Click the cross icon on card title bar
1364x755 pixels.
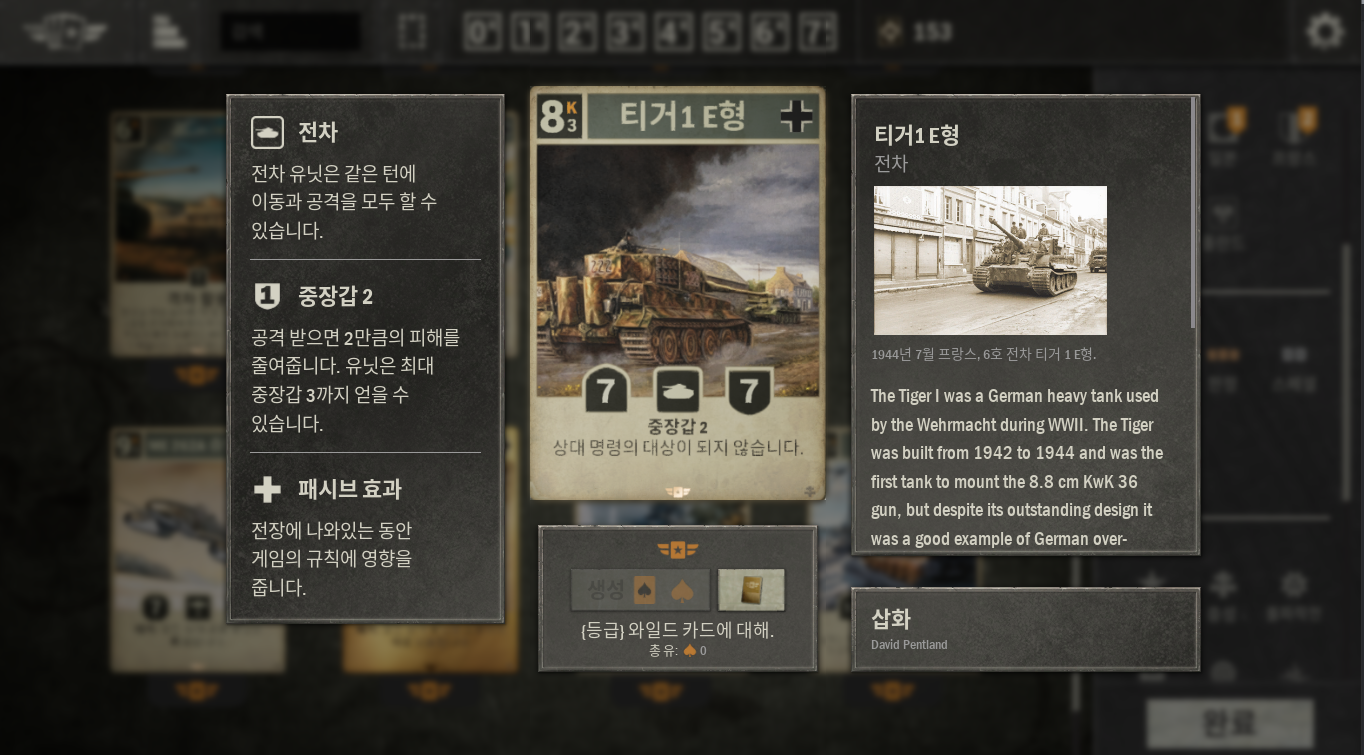pos(796,116)
